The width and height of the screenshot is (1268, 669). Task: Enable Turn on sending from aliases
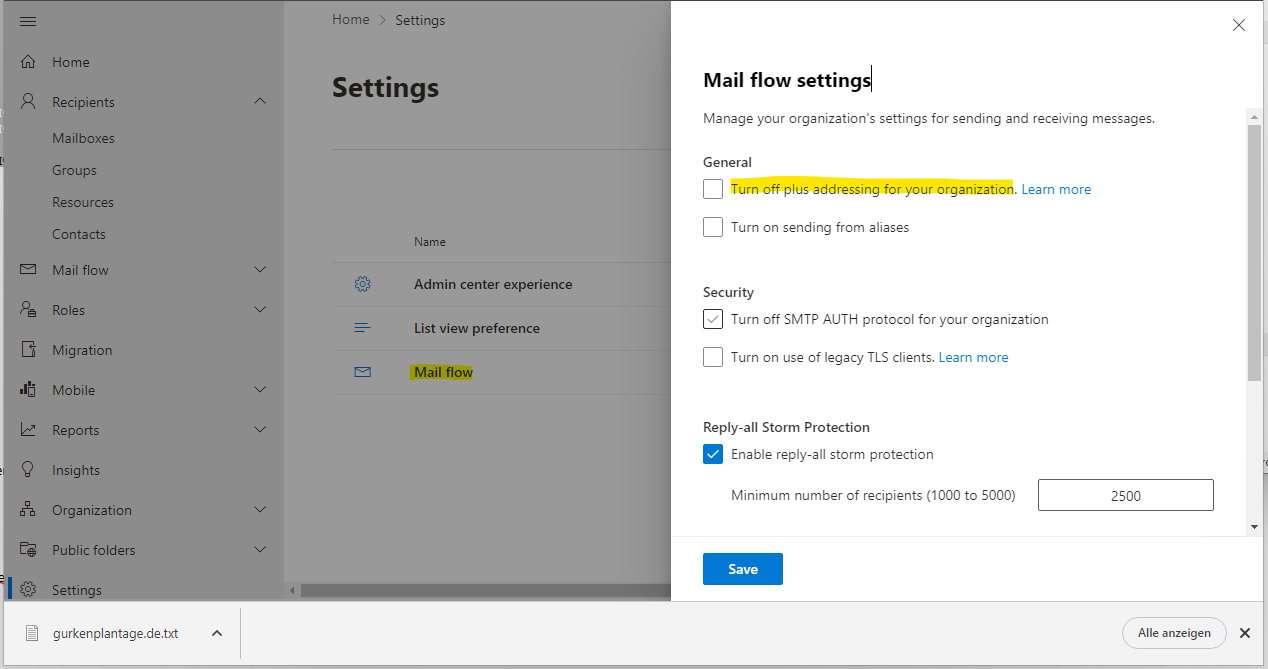(x=713, y=227)
